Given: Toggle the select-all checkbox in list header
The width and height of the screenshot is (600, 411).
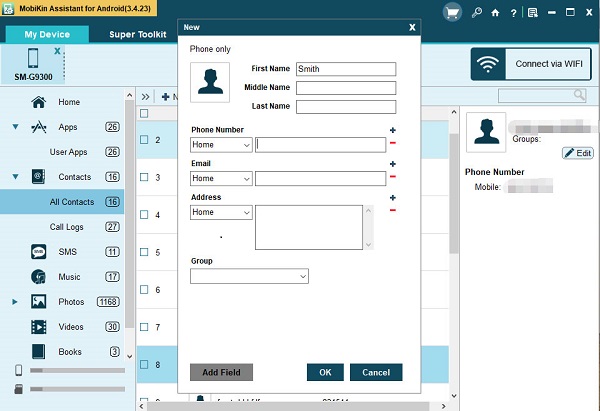Looking at the screenshot, I should pyautogui.click(x=143, y=113).
